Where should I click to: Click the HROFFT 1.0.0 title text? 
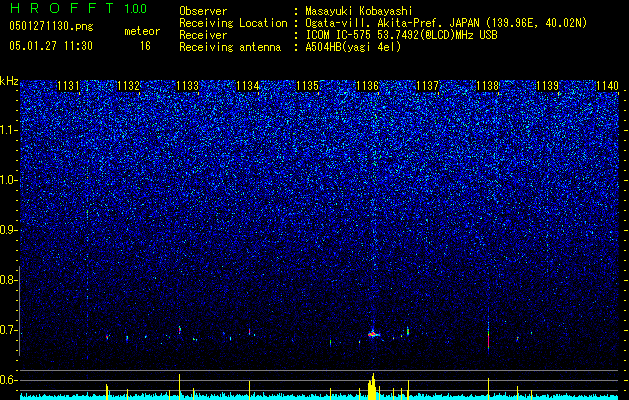click(78, 8)
